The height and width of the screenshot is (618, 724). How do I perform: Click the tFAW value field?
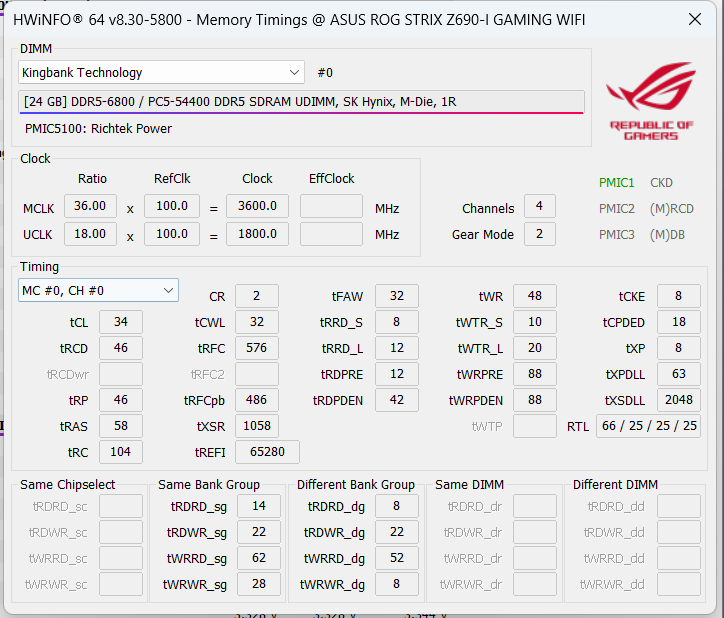point(397,296)
